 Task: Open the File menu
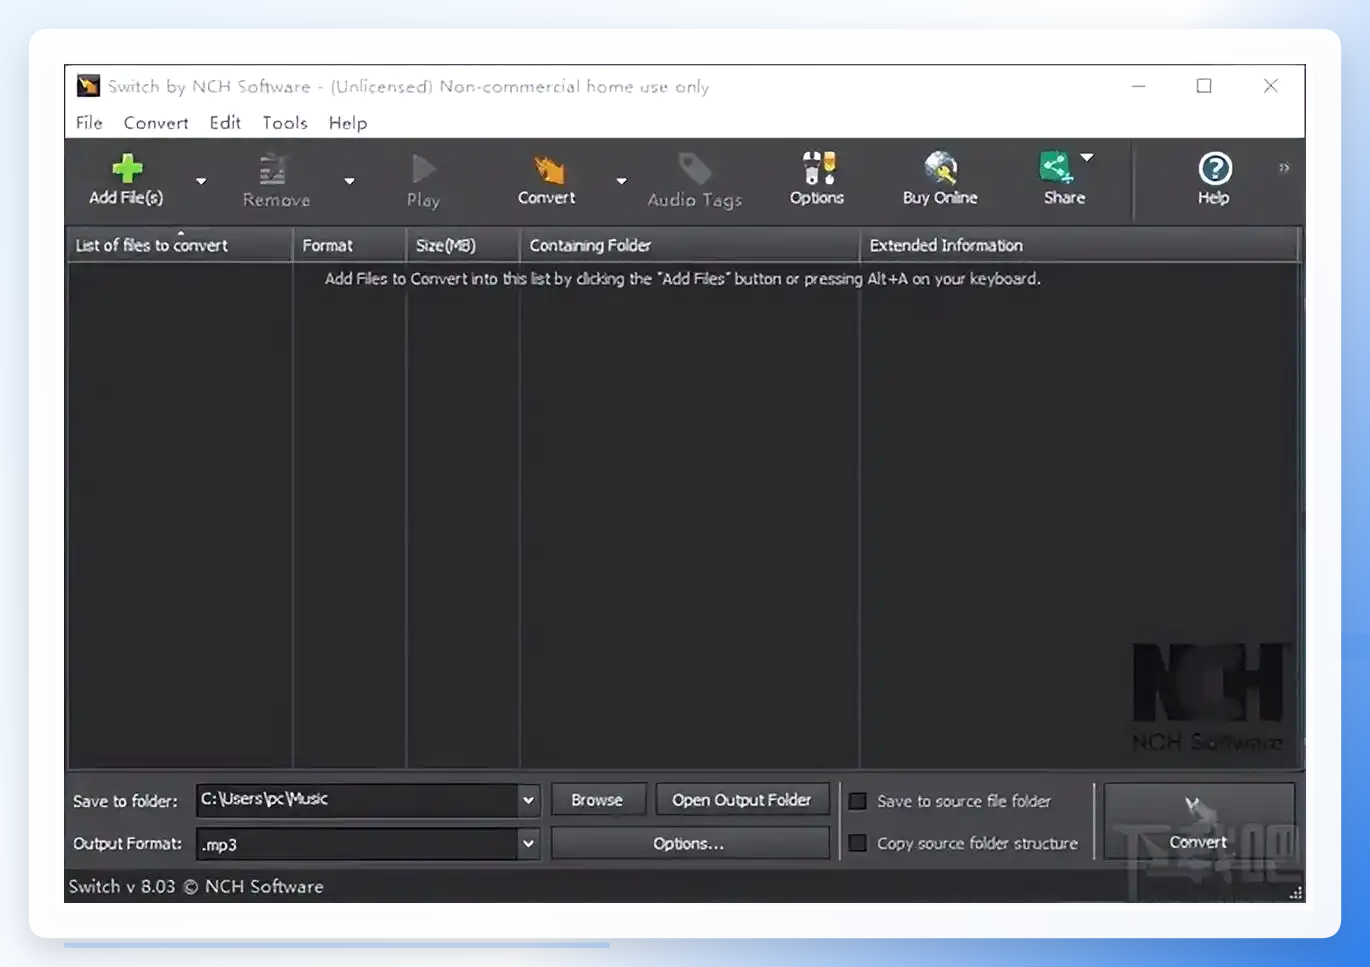coord(89,123)
